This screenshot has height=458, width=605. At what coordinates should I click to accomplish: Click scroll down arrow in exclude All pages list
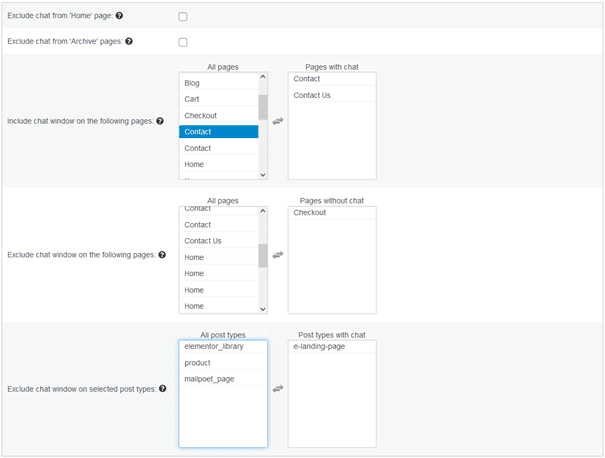coord(263,309)
